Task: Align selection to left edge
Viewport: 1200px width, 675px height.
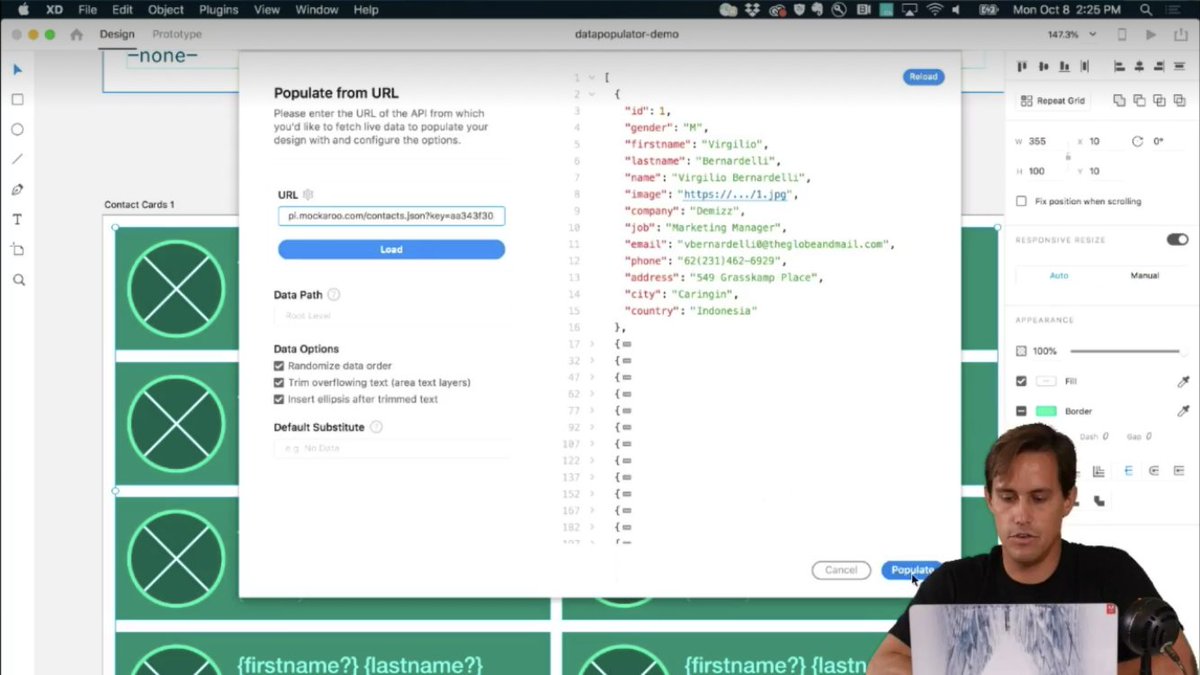Action: coord(1119,67)
